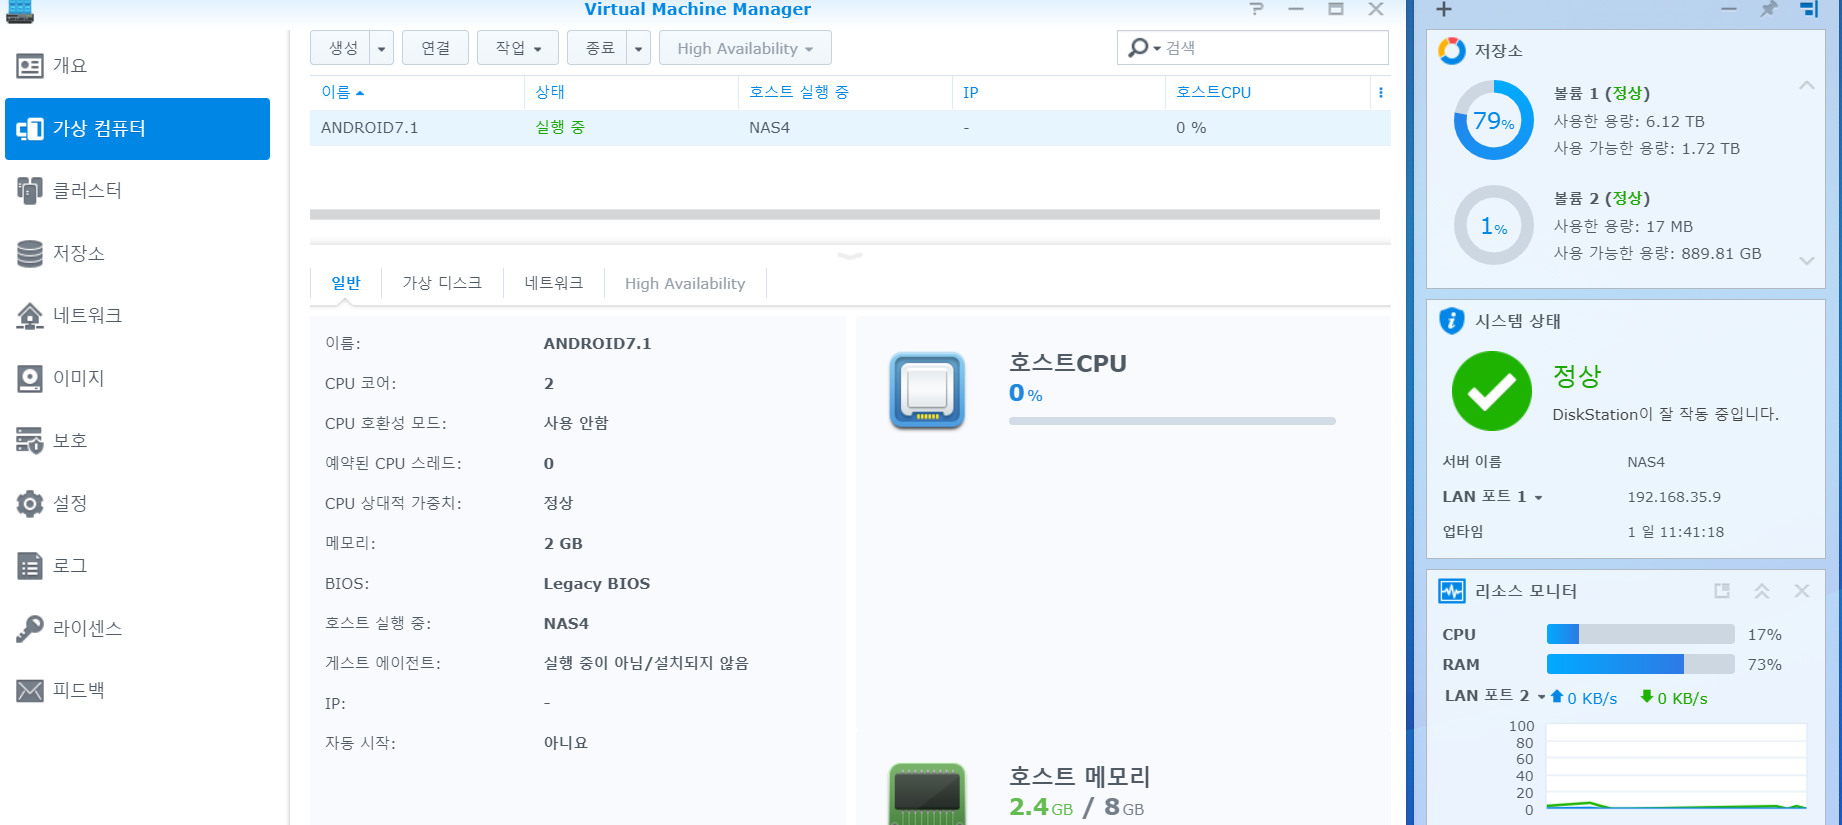Click the 실행 중 status cell
The height and width of the screenshot is (825, 1842).
(x=560, y=128)
